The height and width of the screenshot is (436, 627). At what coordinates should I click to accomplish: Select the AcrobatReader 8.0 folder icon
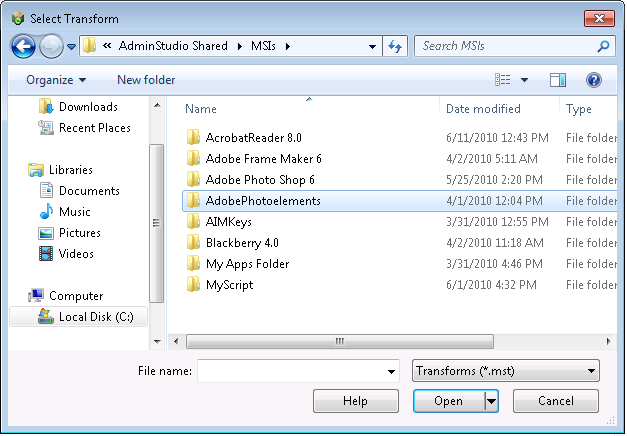[194, 138]
